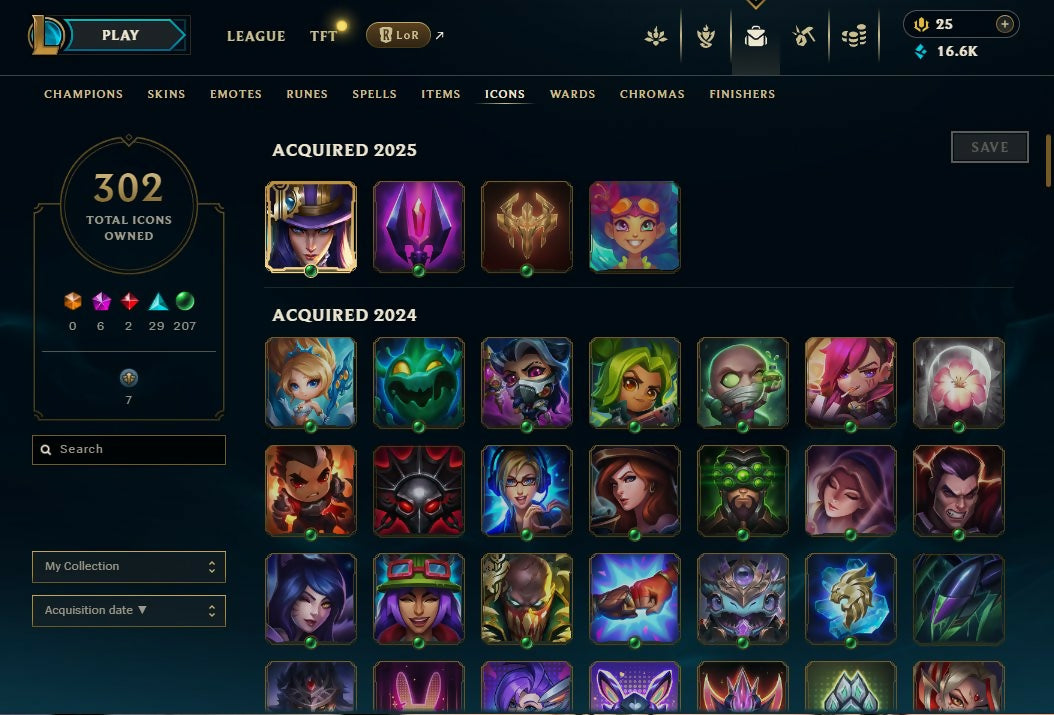
Task: Click the League of Legends logo icon
Action: (45, 35)
